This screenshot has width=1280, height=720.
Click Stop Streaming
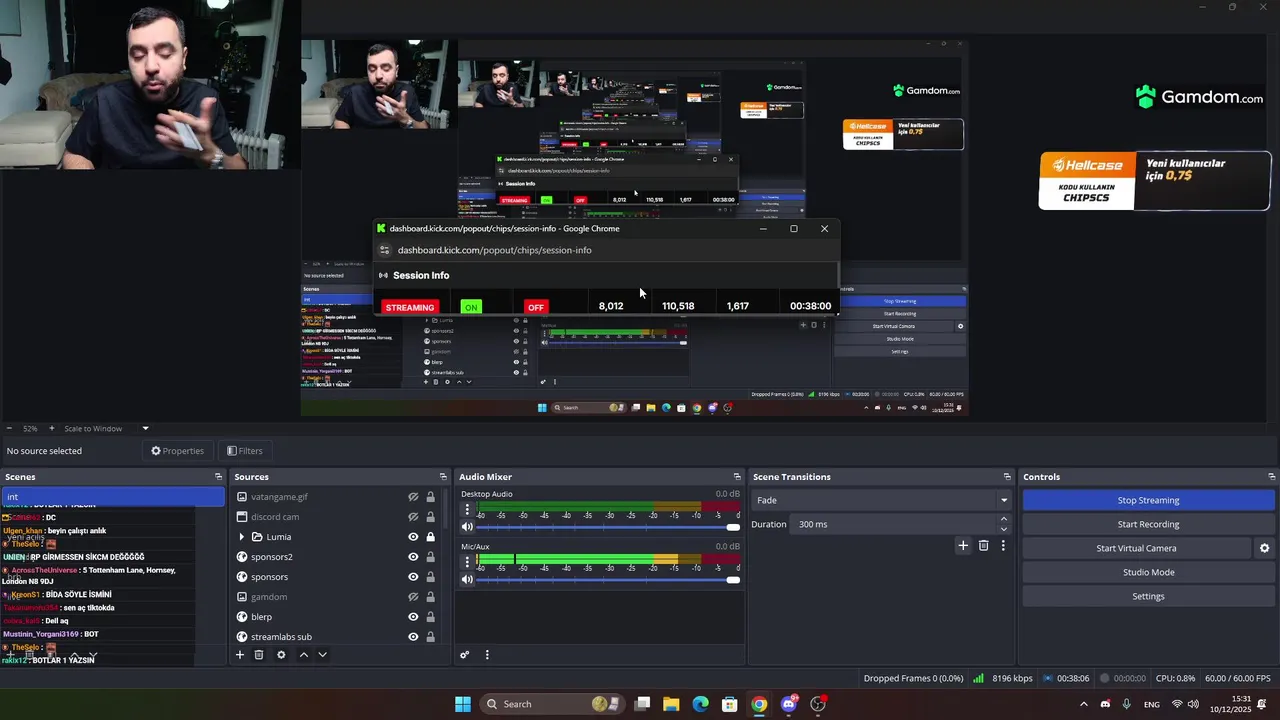1148,500
